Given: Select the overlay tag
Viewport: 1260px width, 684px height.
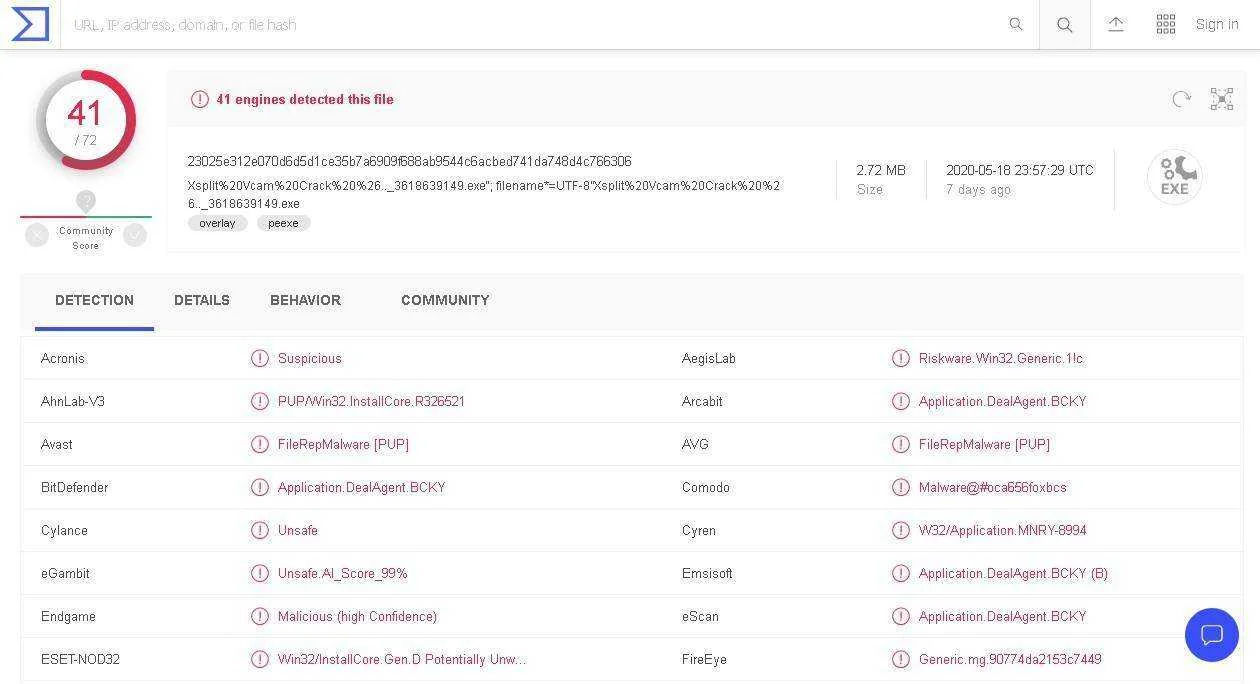Looking at the screenshot, I should 217,223.
